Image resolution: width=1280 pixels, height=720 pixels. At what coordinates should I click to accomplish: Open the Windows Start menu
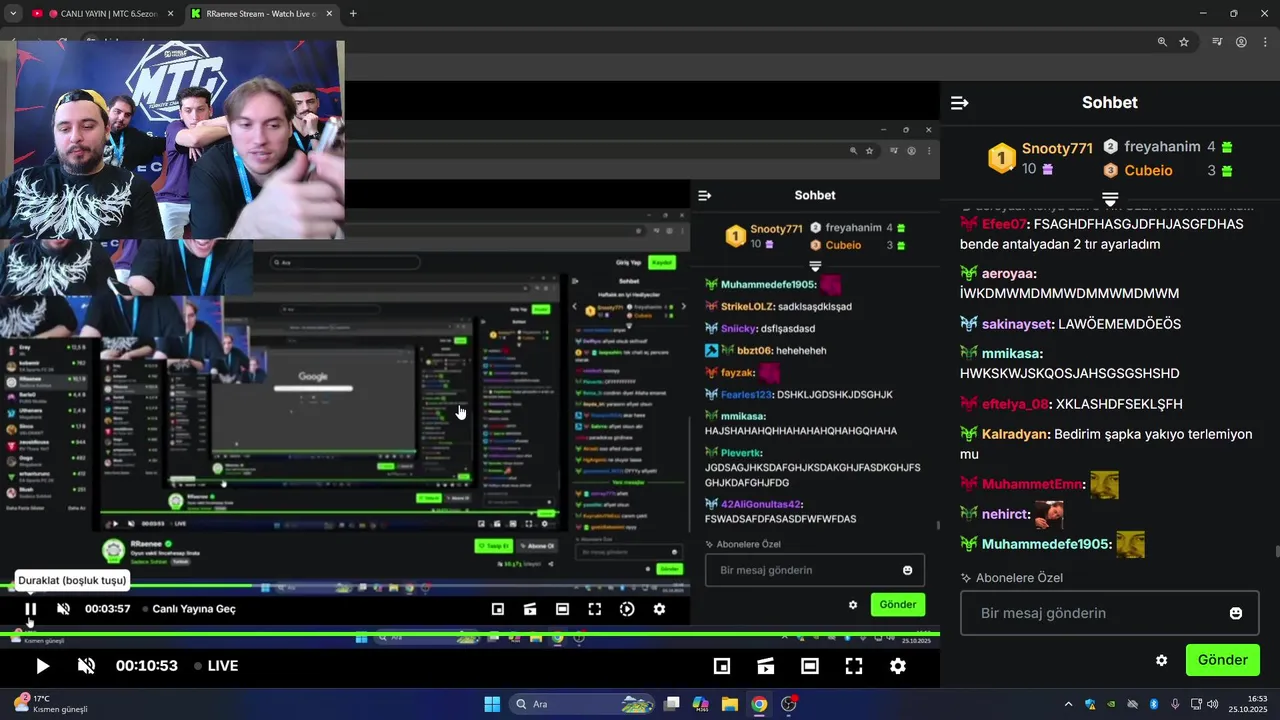(492, 704)
